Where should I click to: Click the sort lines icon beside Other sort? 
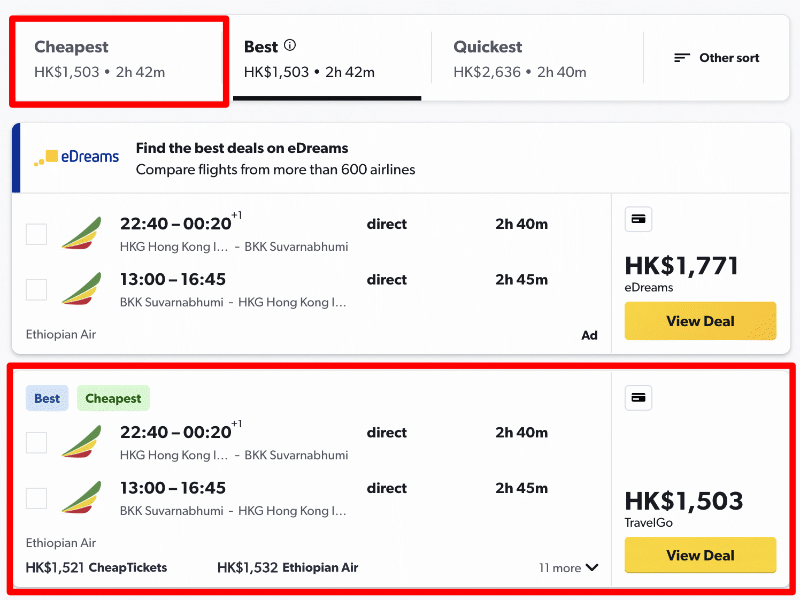[682, 58]
